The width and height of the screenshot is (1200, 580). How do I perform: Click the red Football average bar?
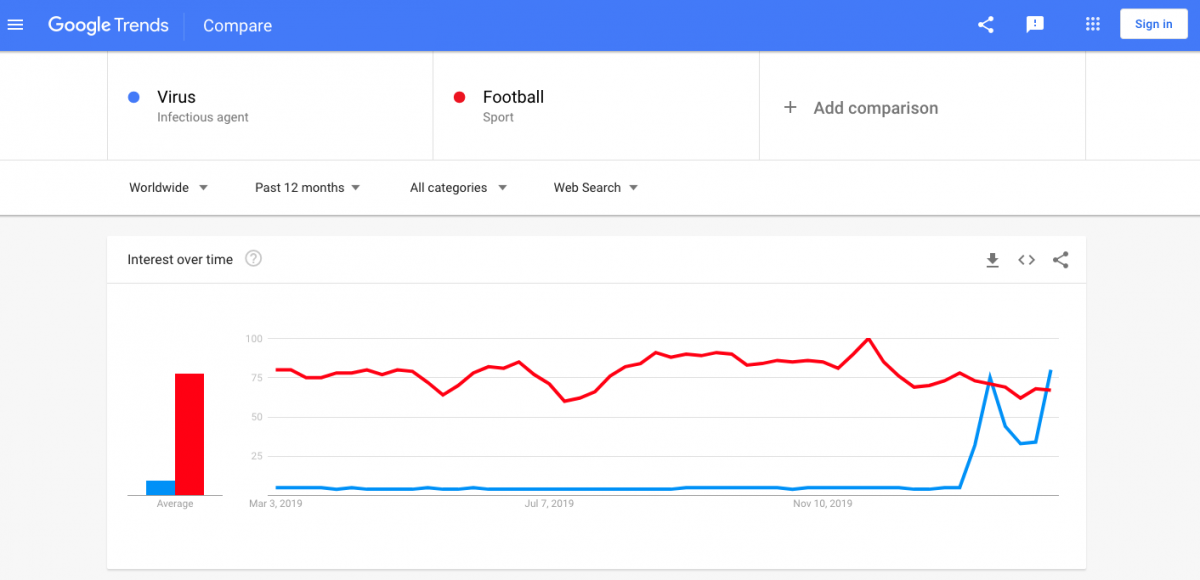click(189, 434)
